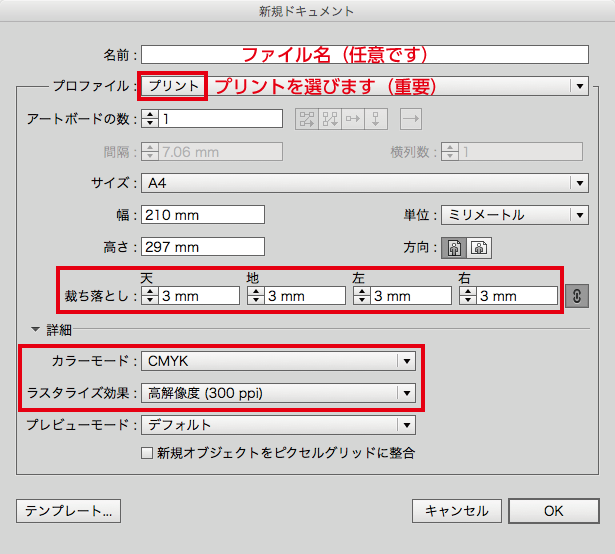Click the 地 bleed stepper

[256, 296]
